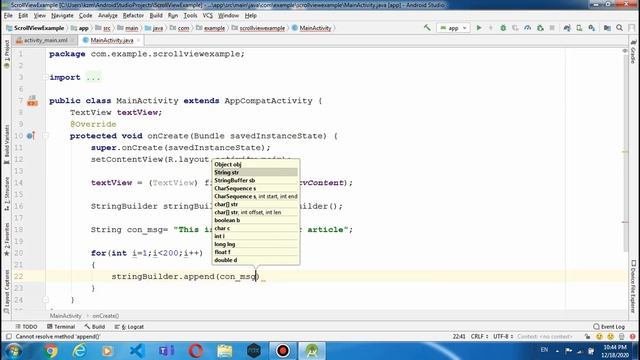
Task: Click the Search Everywhere magnifier icon
Action: [619, 28]
